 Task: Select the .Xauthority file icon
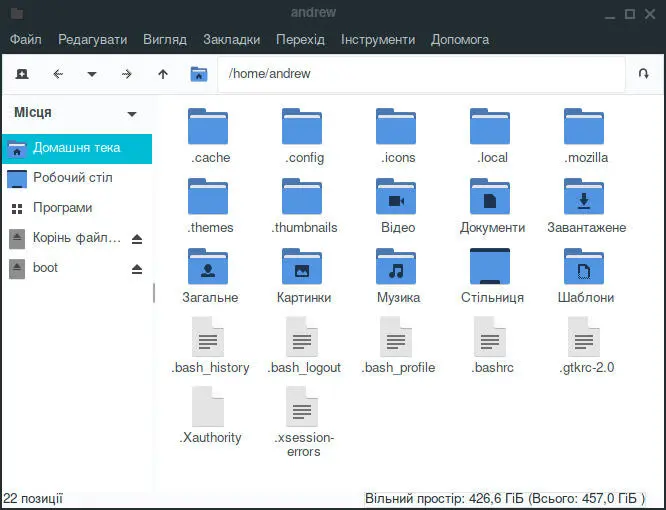point(208,407)
